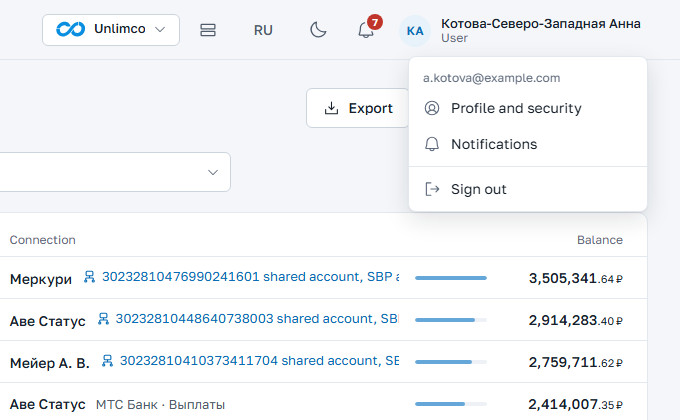This screenshot has width=680, height=420.
Task: Click the Export button
Action: tap(358, 108)
